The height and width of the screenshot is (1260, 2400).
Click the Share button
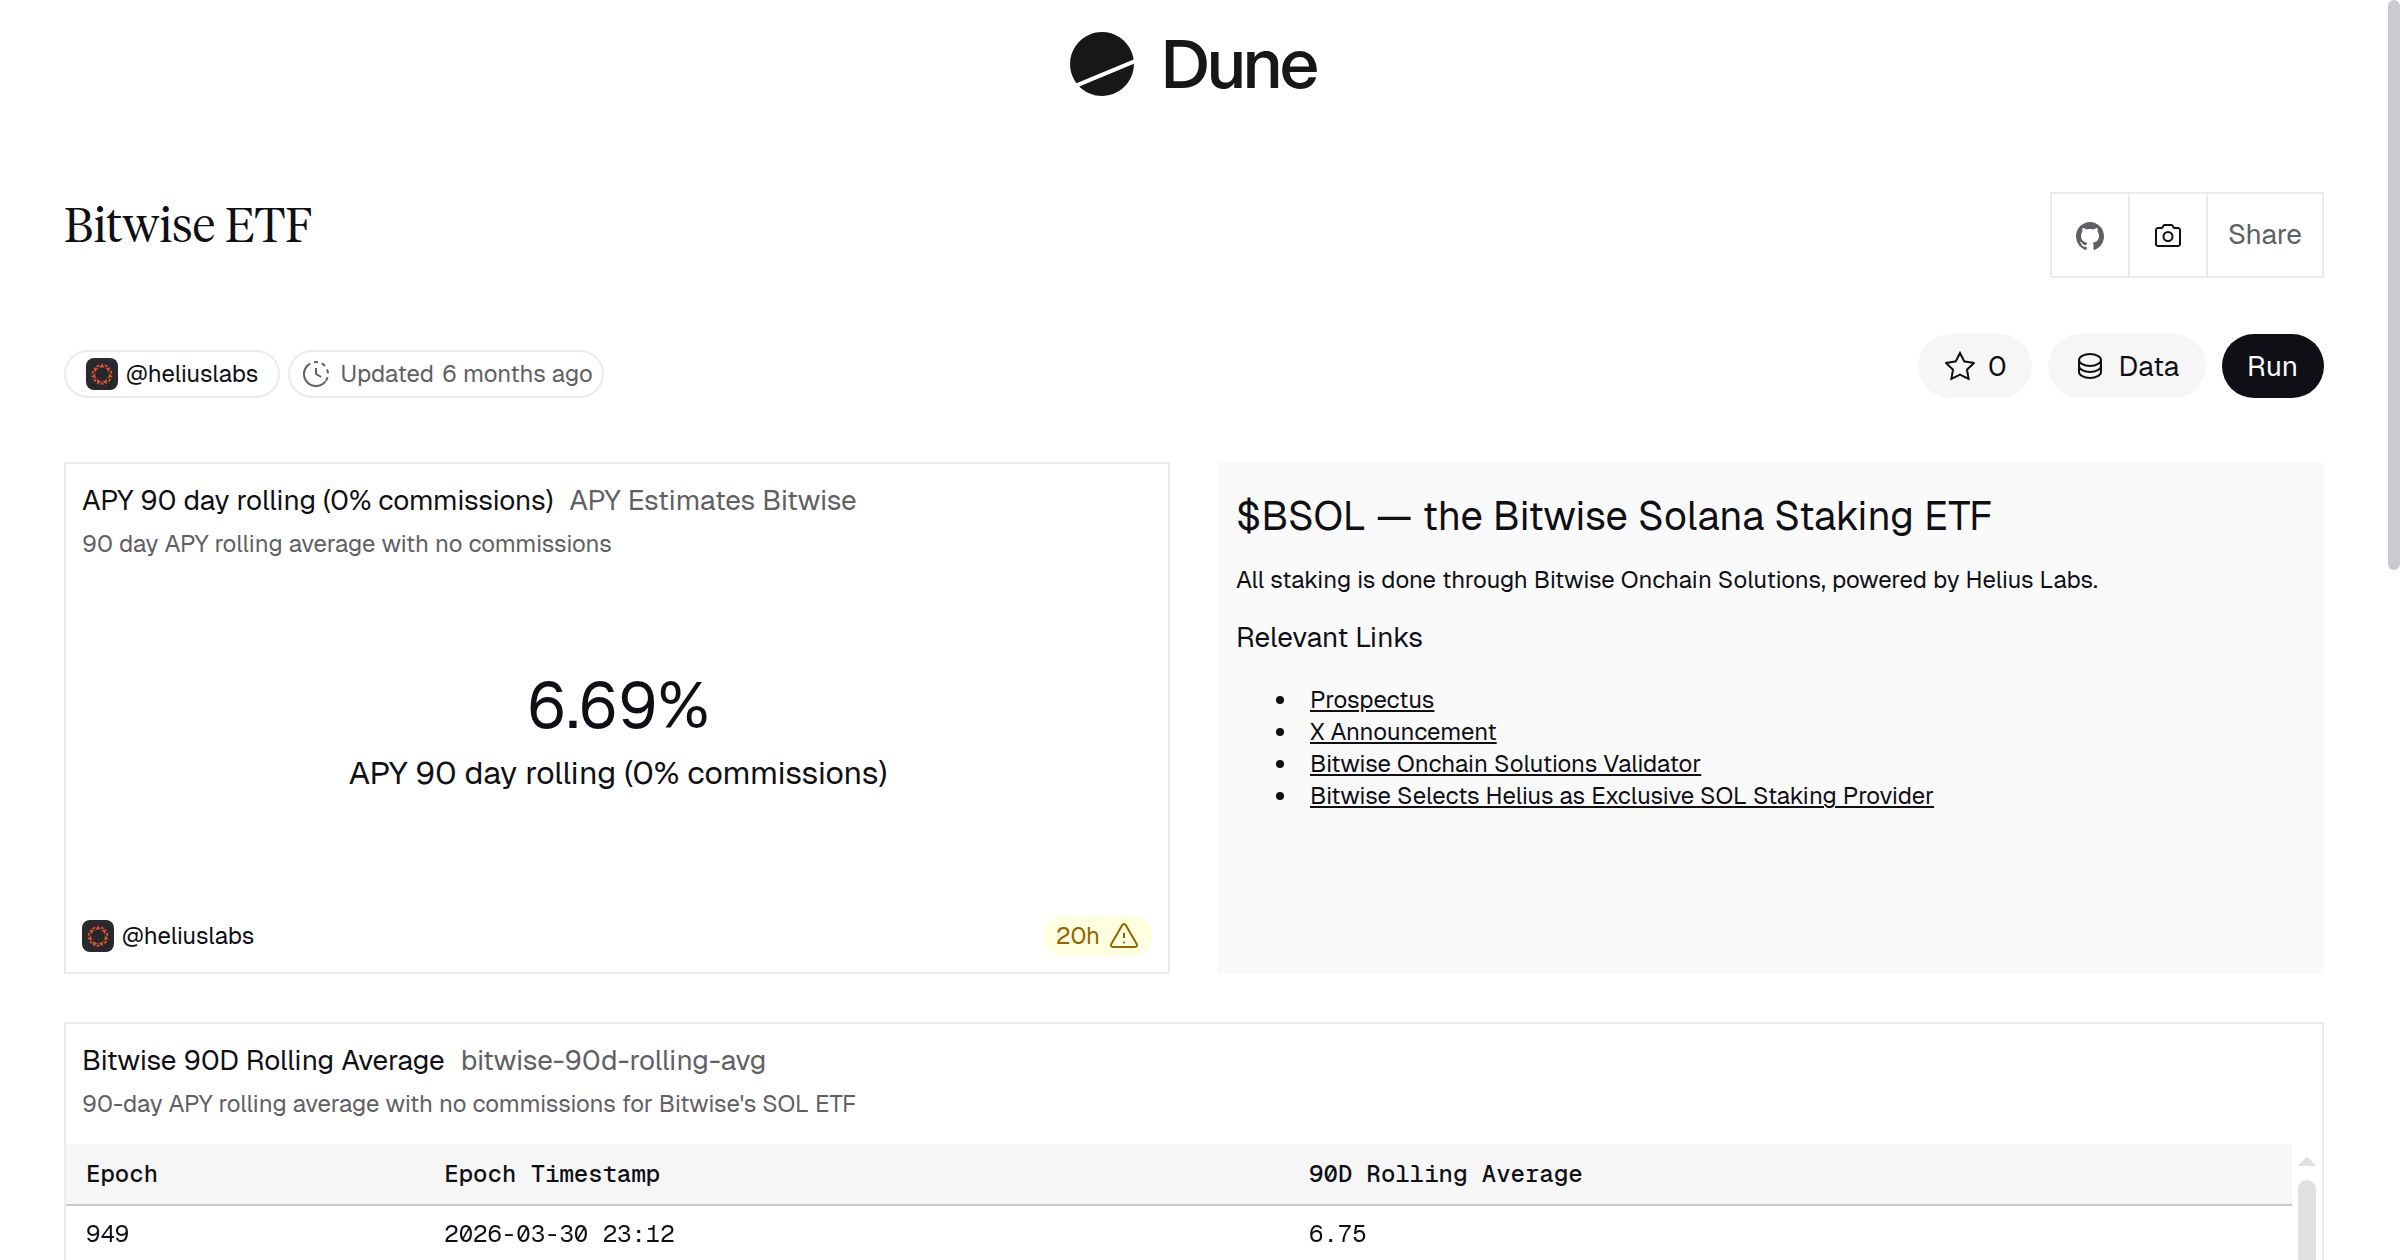click(2264, 235)
